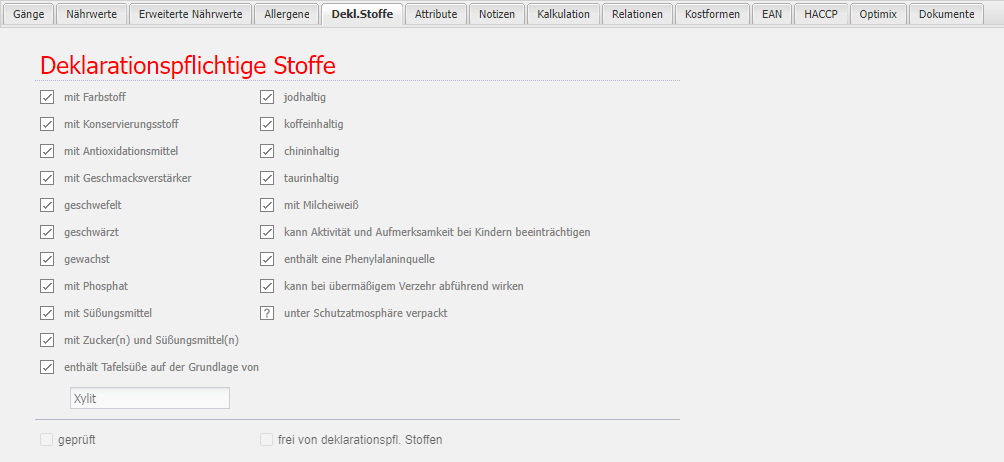Uncheck 'enthält eine Phenylalaninquelle'
Screen dimensions: 1004x462
267,259
